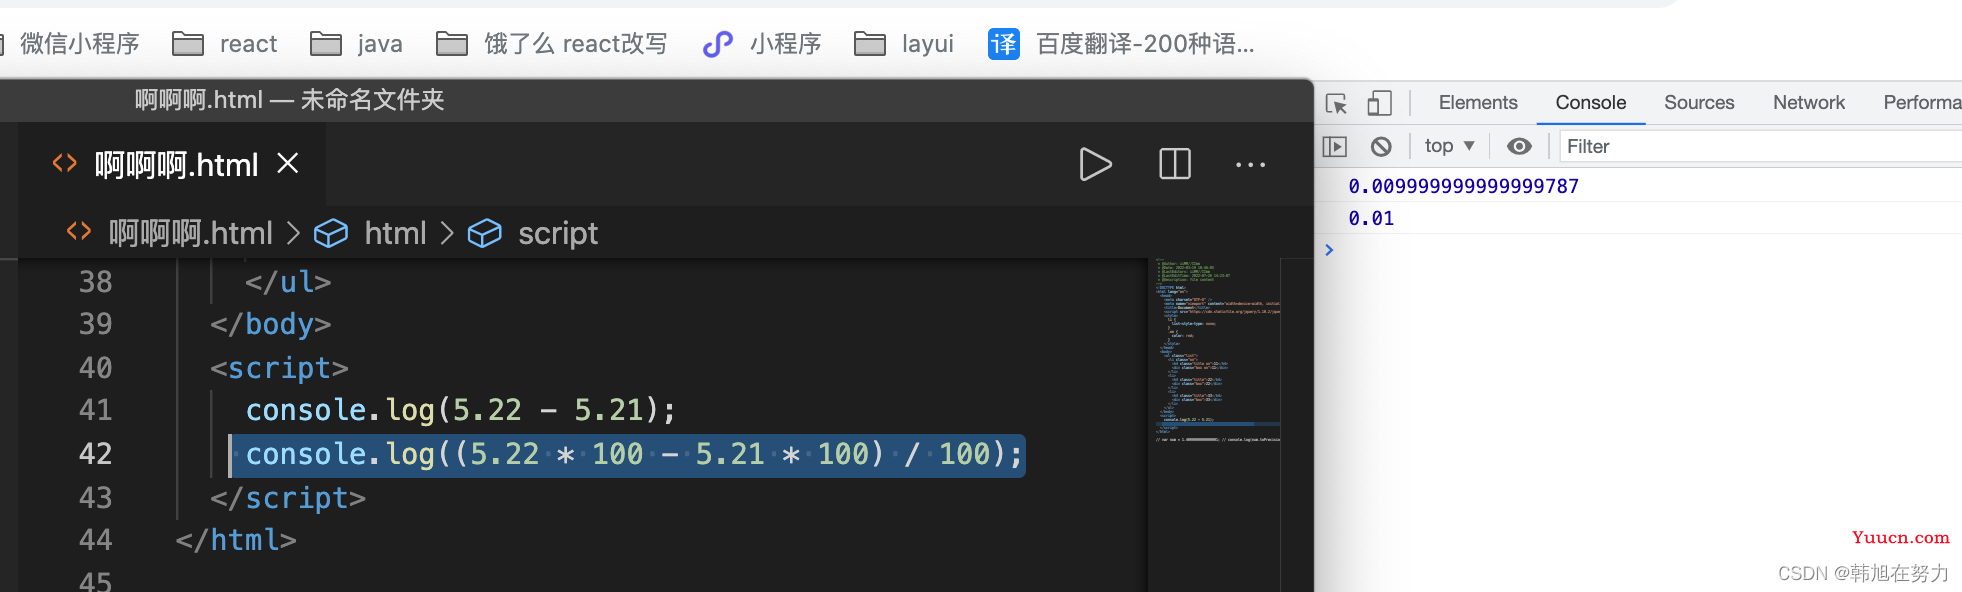Click line number 41 in the gutter
This screenshot has width=1962, height=592.
pos(96,410)
